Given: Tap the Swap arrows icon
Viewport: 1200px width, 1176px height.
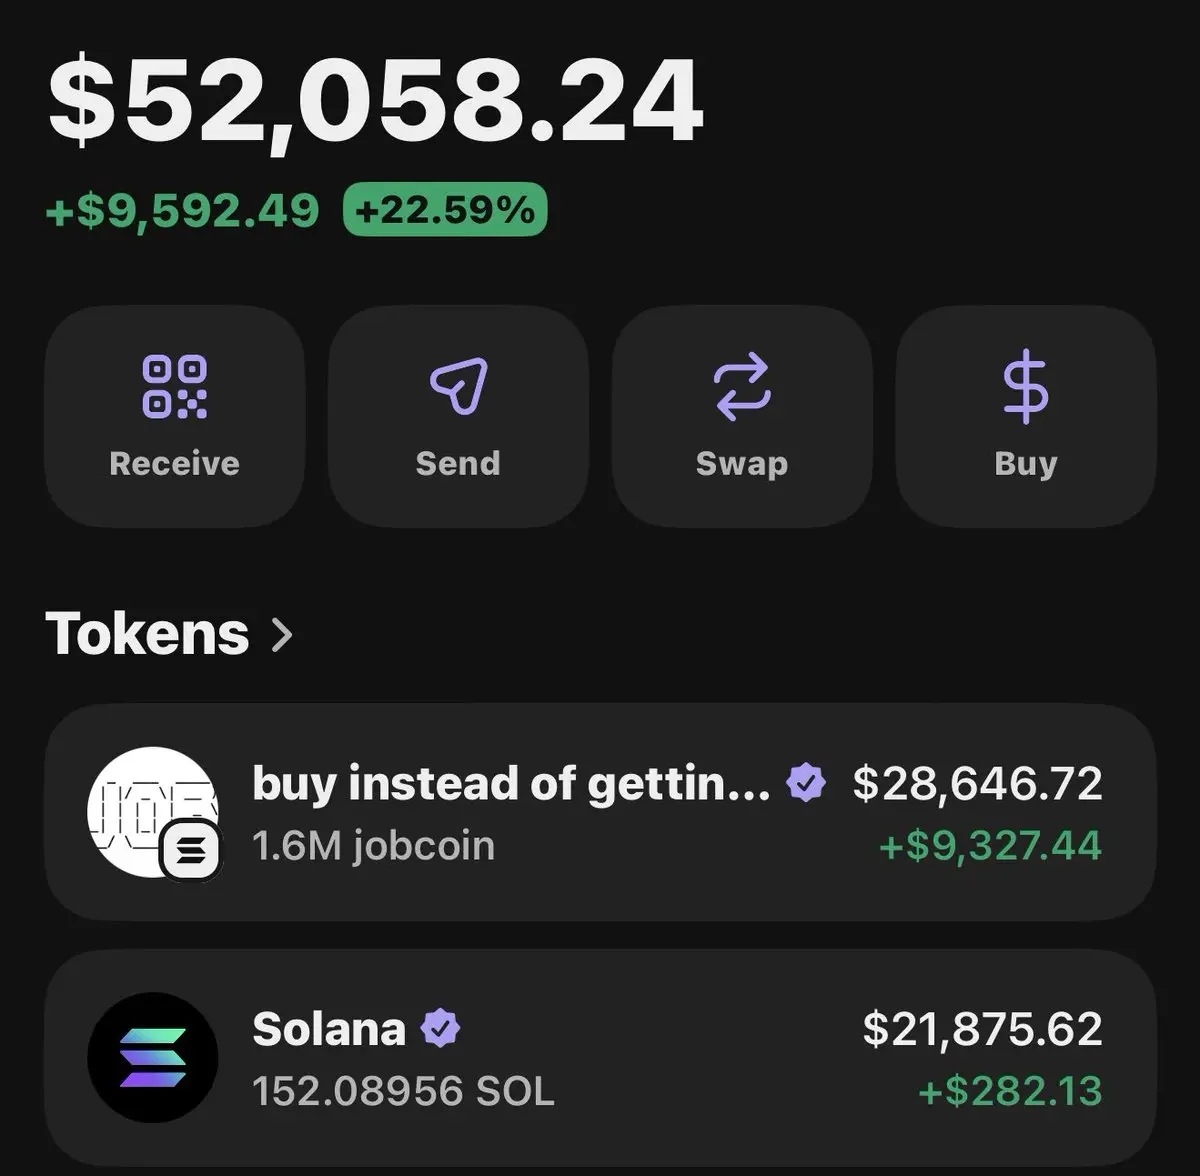Looking at the screenshot, I should (x=742, y=386).
